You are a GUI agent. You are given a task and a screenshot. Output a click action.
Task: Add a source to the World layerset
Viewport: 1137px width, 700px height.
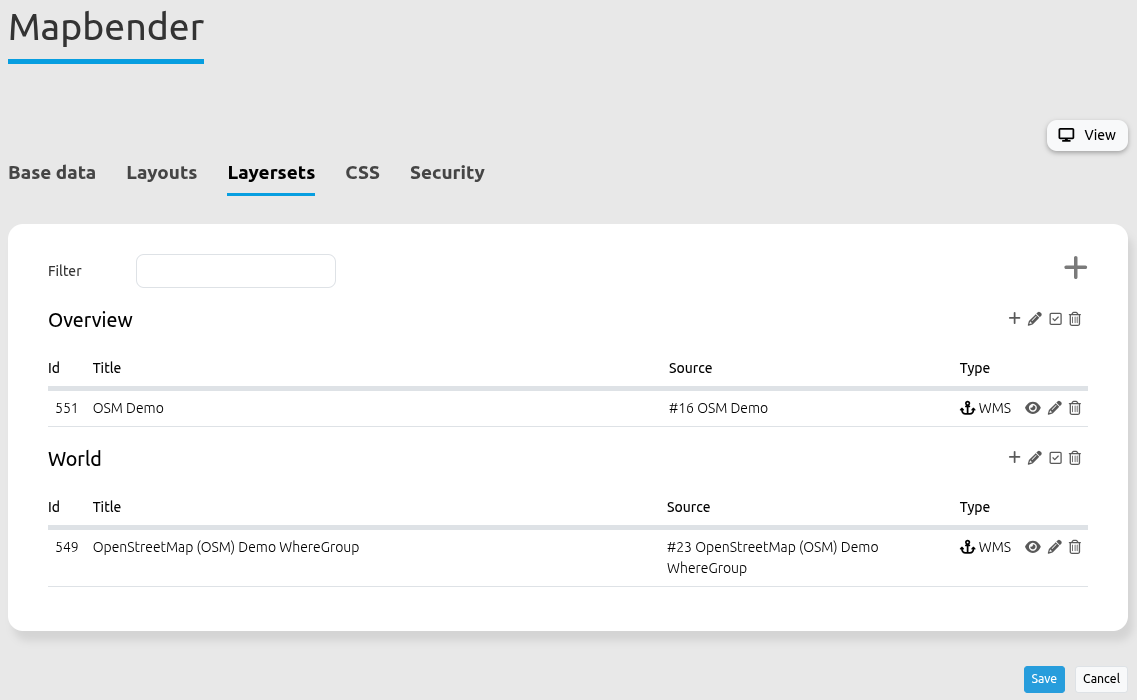[1014, 458]
